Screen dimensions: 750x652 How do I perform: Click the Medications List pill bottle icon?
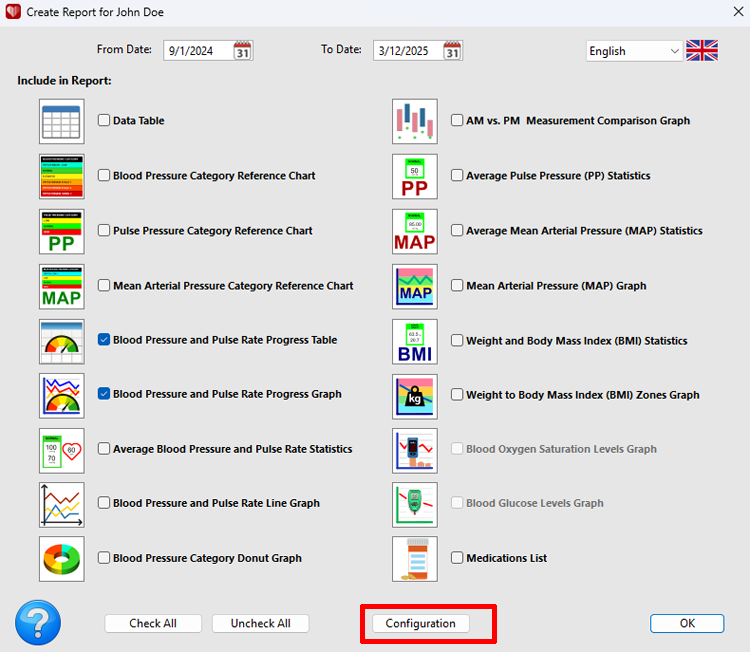[414, 558]
